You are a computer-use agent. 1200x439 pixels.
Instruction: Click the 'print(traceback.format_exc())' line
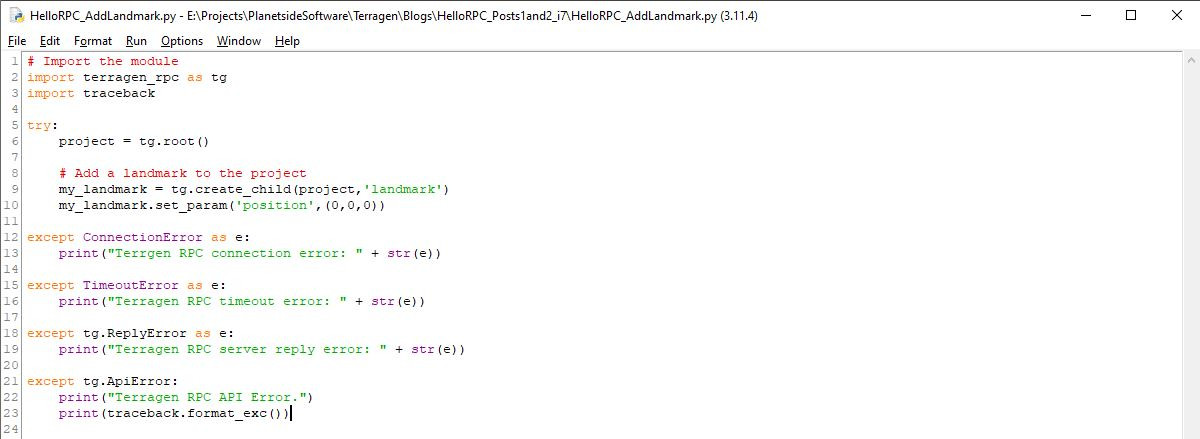click(x=175, y=413)
